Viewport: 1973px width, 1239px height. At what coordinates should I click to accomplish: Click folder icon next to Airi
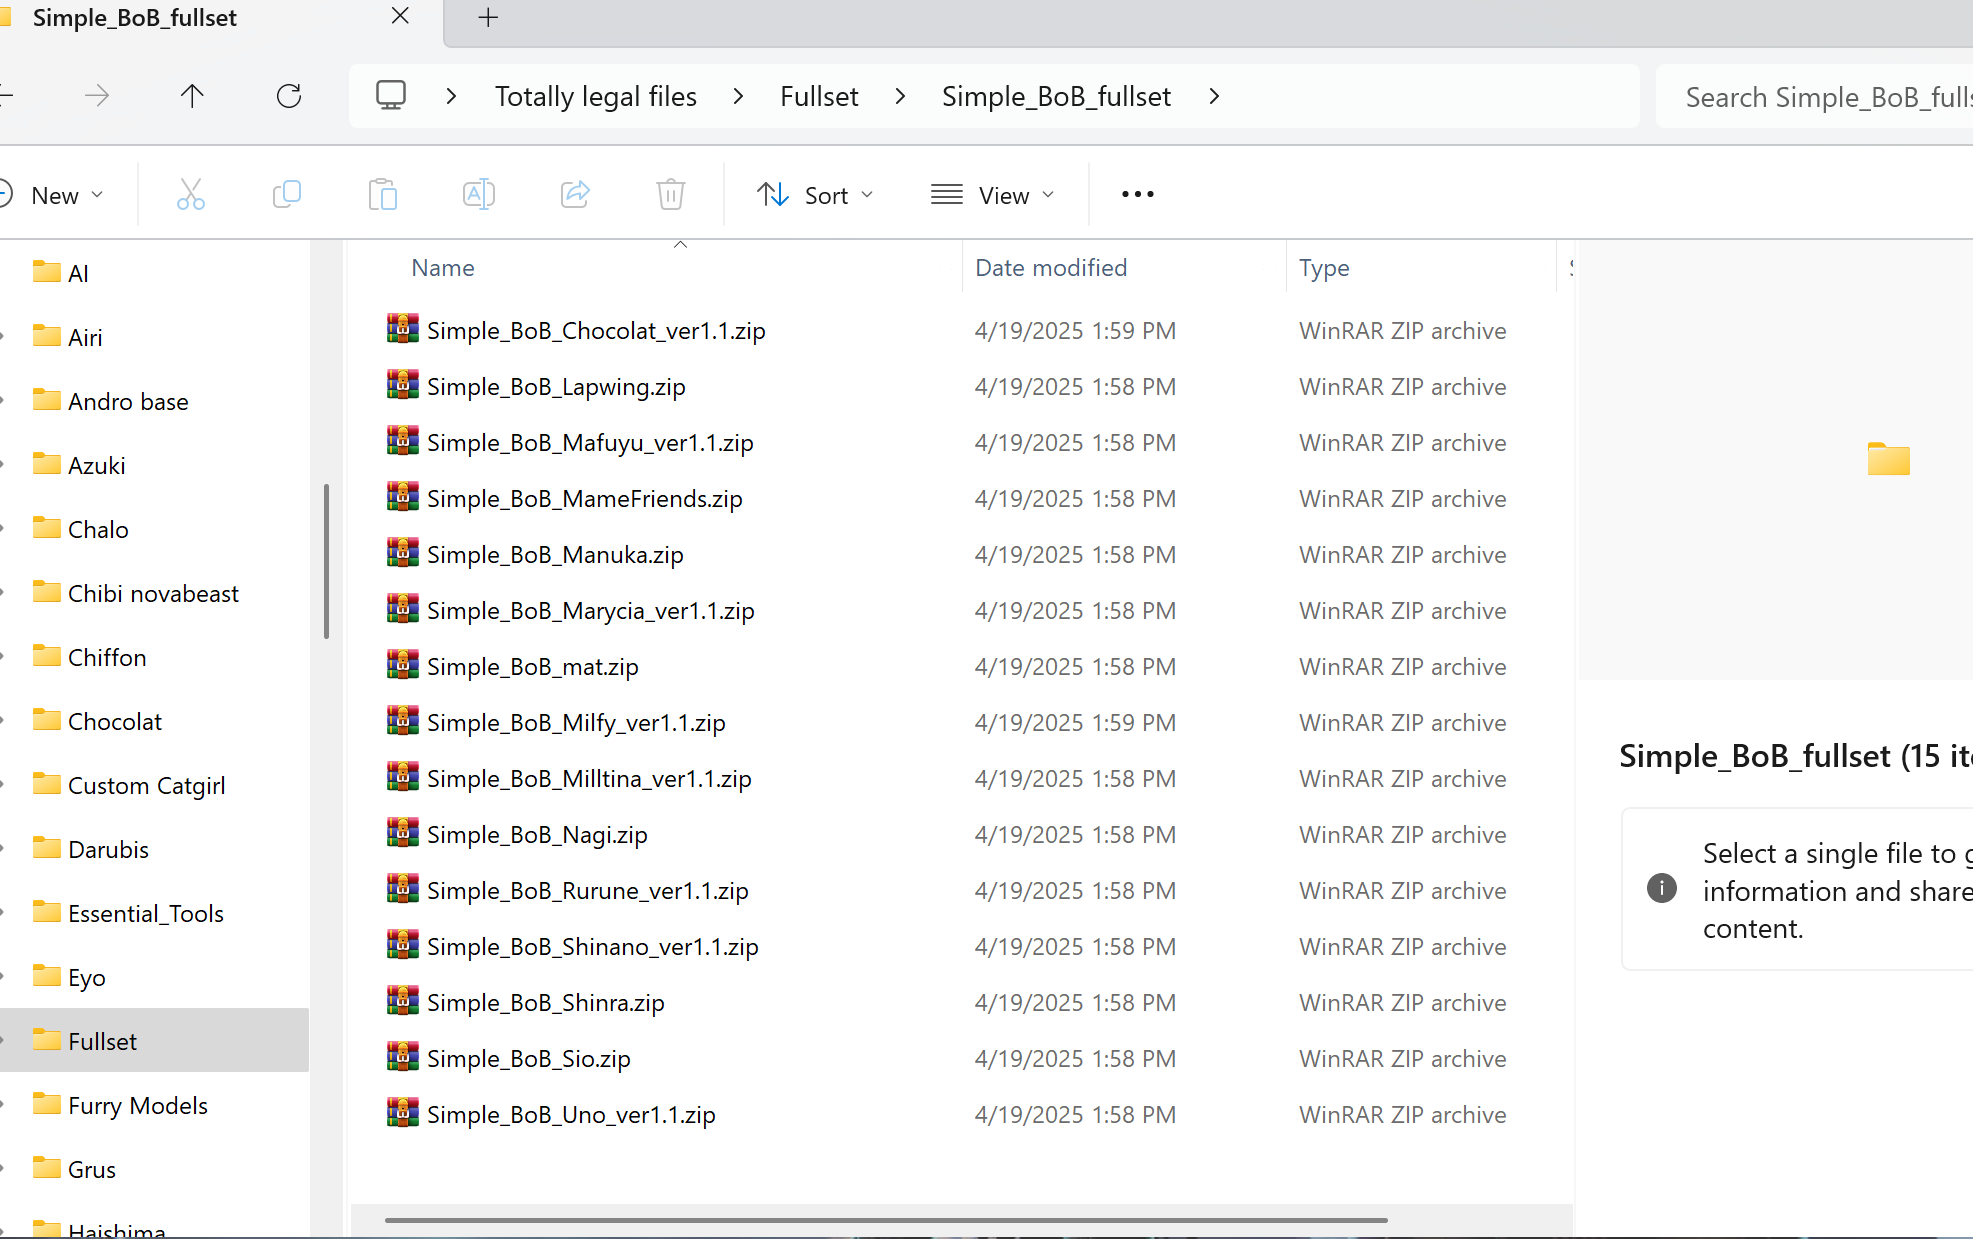(47, 335)
